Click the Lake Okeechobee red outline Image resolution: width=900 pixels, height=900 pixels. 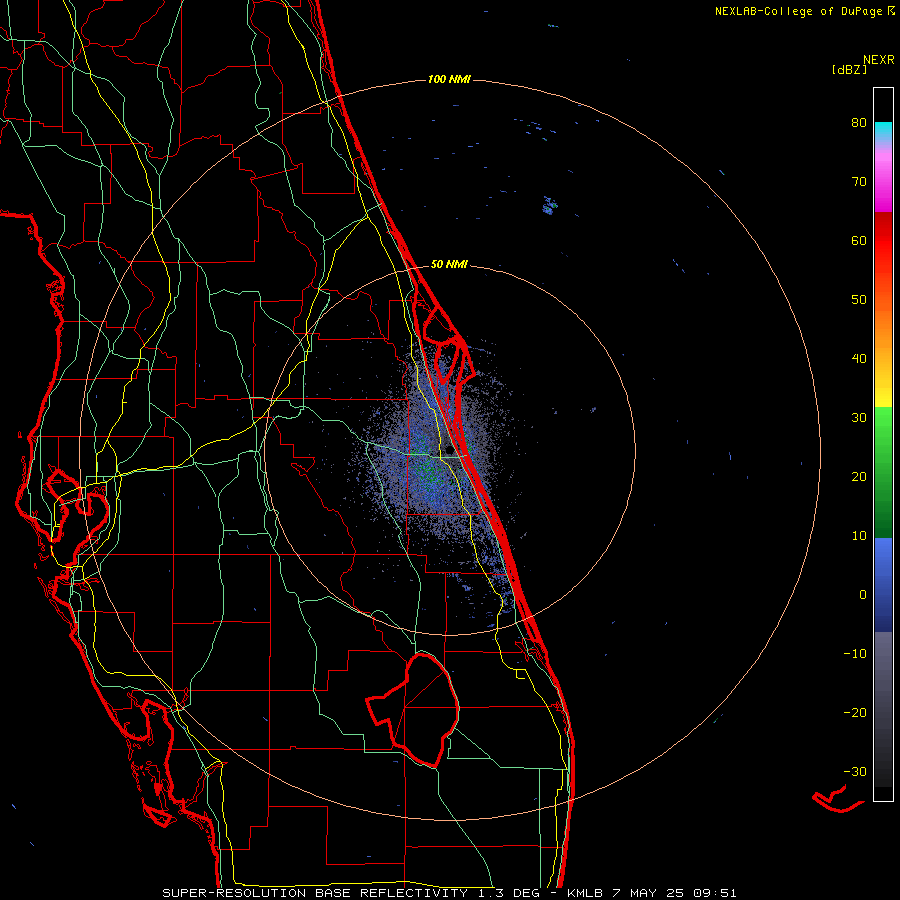pos(413,709)
